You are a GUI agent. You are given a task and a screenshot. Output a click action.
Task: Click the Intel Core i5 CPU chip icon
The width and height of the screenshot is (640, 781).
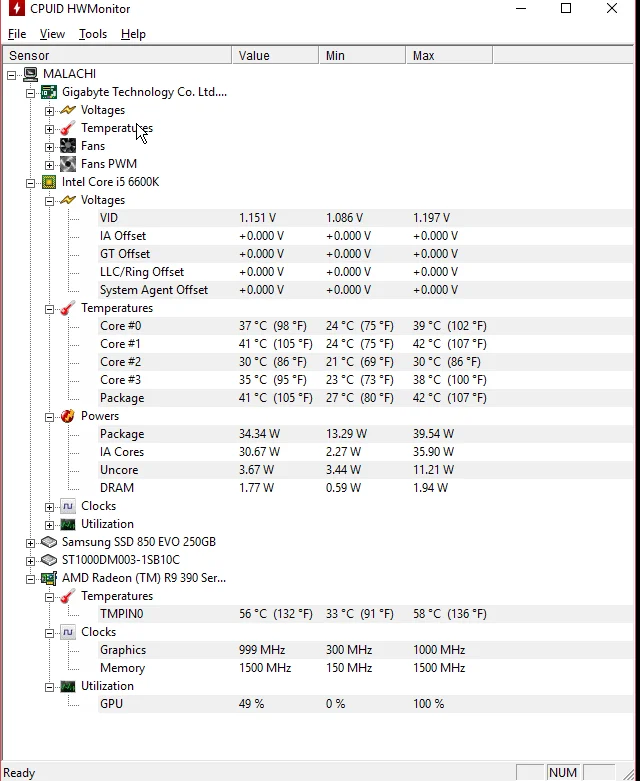pos(49,182)
